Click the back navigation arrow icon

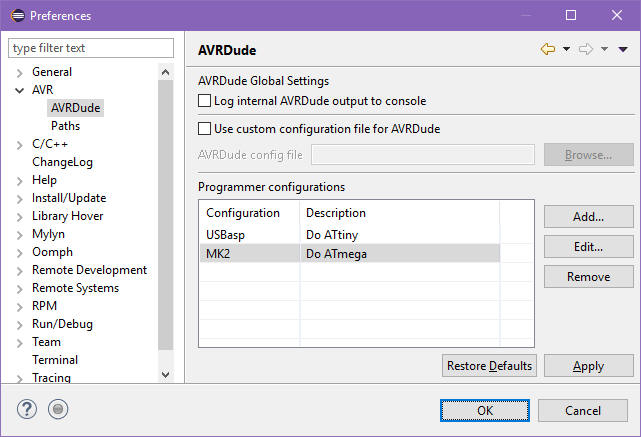pyautogui.click(x=547, y=49)
